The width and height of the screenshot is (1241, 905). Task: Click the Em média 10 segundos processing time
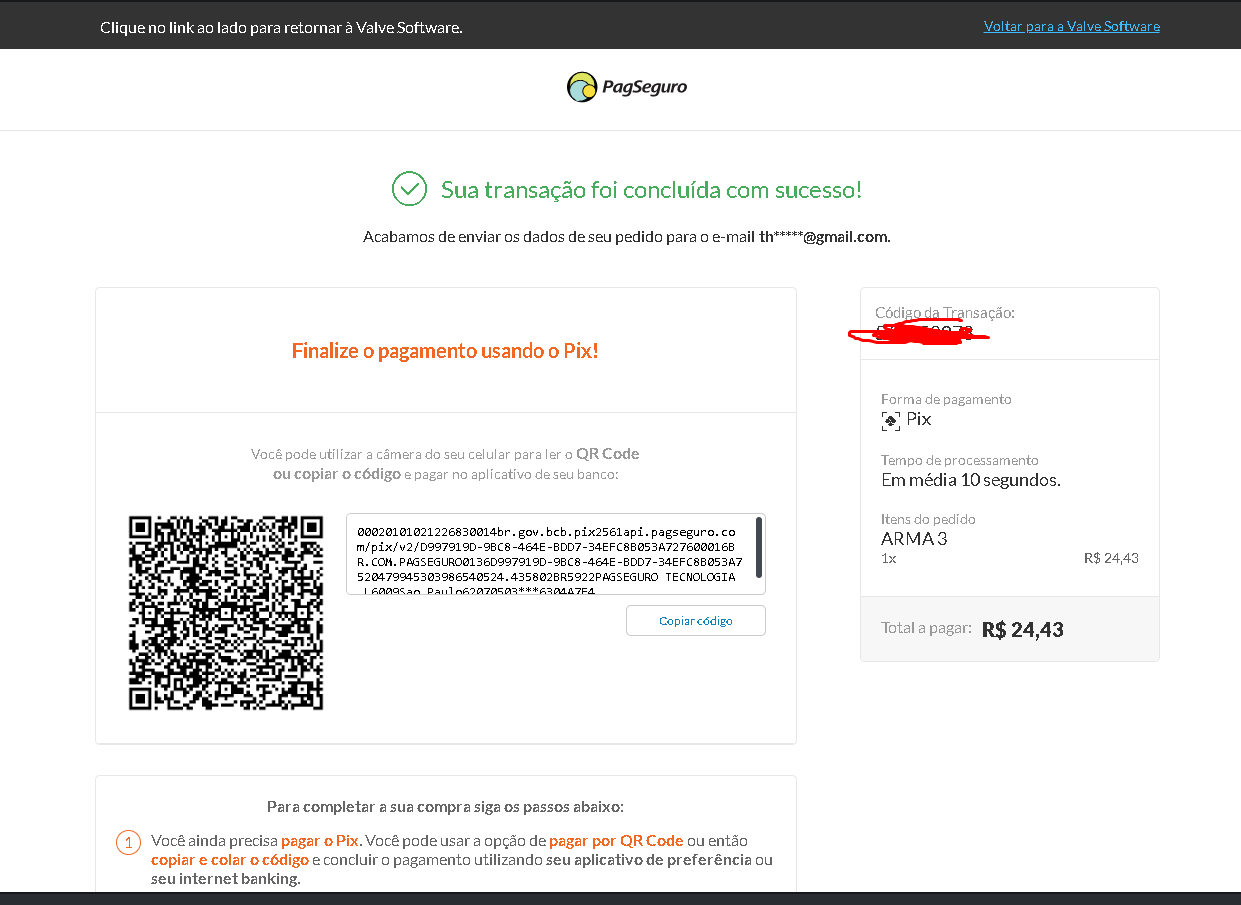970,480
